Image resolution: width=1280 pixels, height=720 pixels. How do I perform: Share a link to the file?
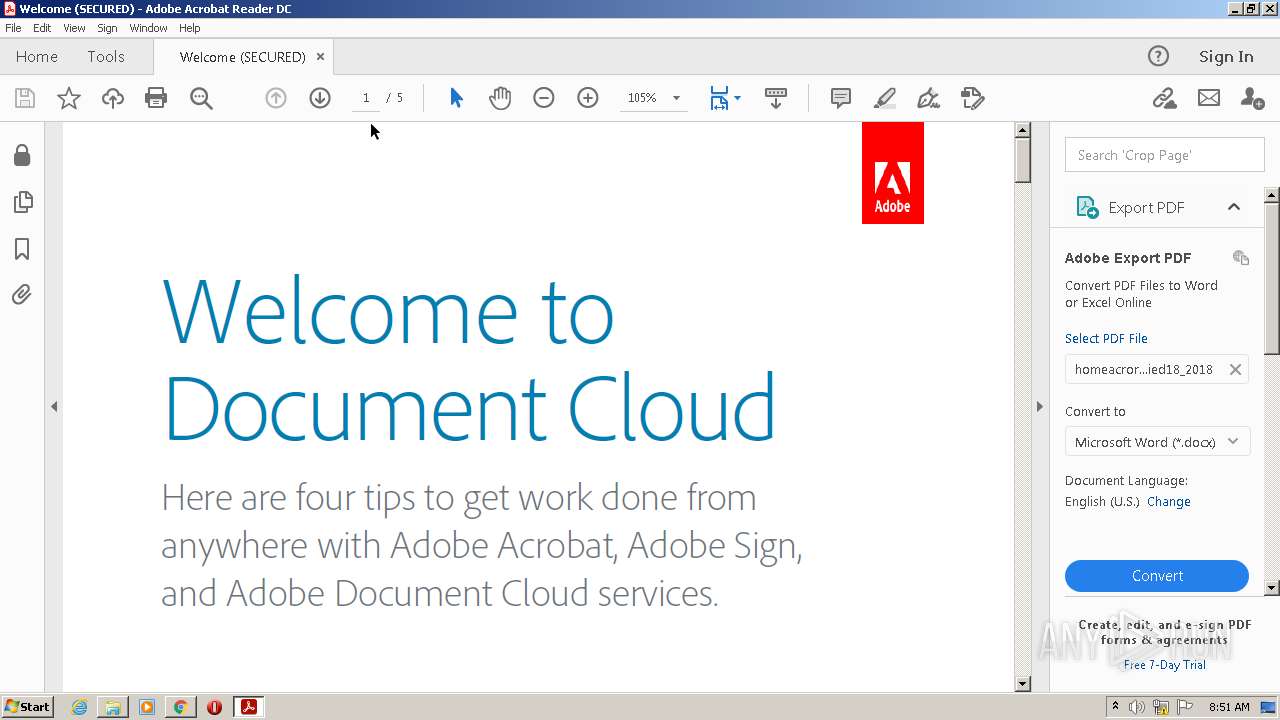click(x=1164, y=98)
